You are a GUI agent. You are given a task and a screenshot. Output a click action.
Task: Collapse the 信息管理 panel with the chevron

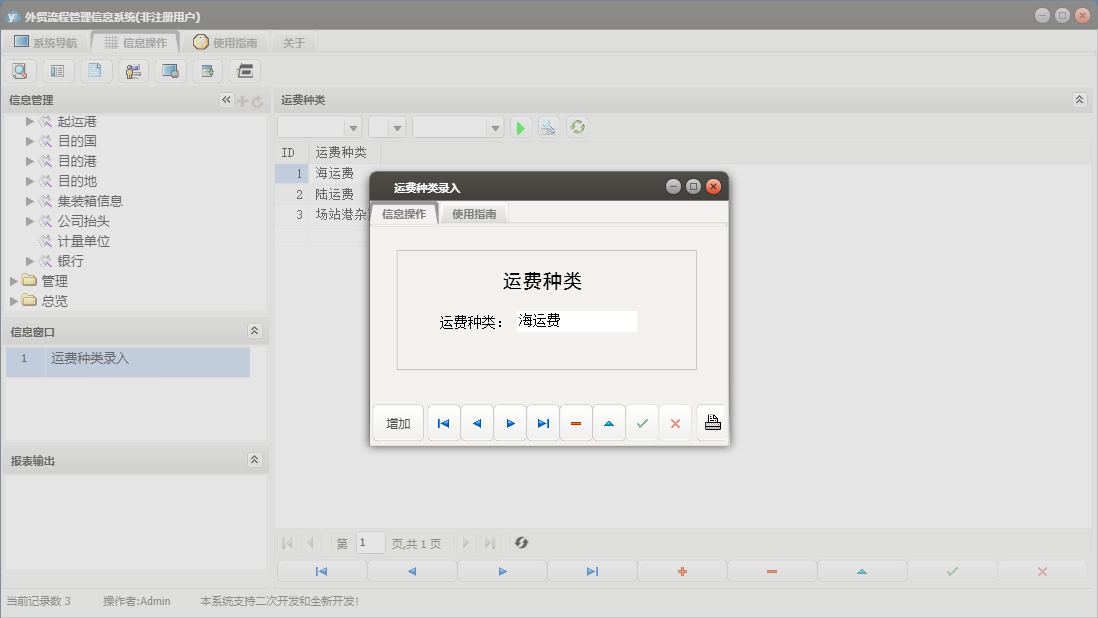click(225, 99)
